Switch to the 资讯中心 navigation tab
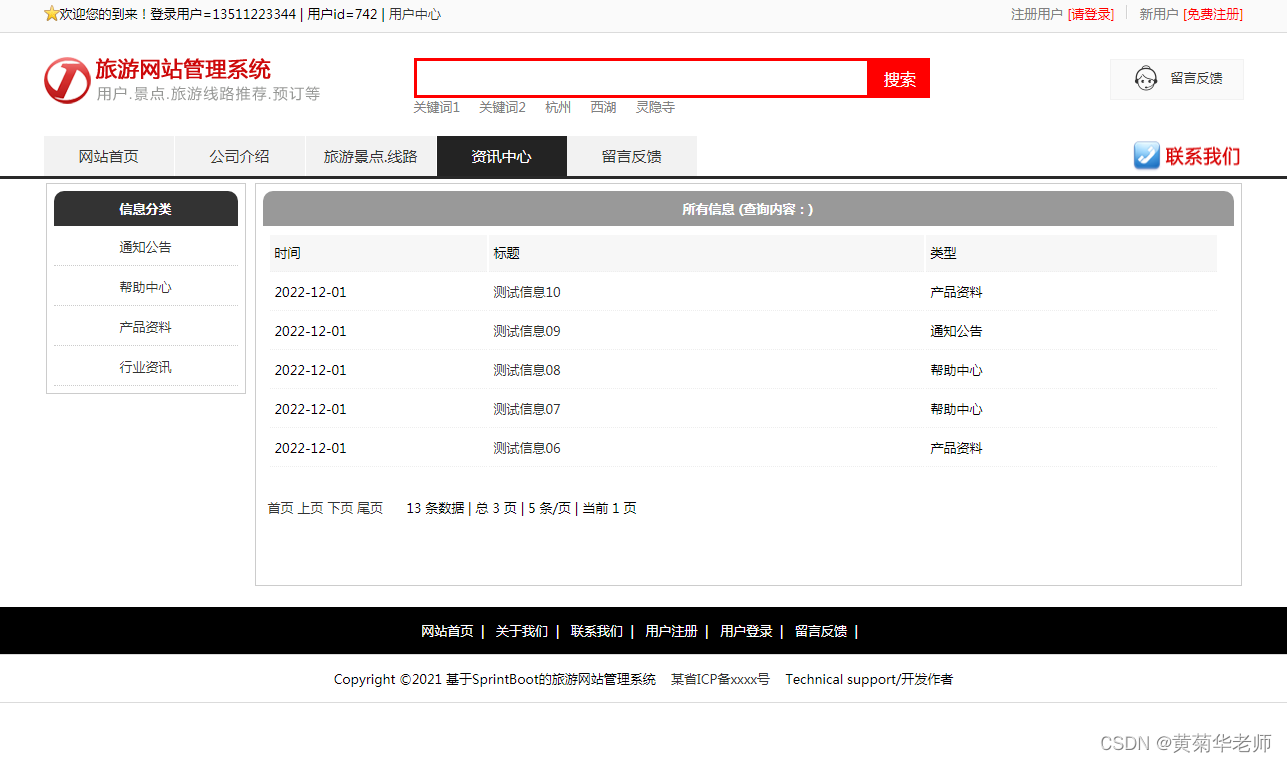Viewport: 1287px width, 763px height. coord(502,156)
